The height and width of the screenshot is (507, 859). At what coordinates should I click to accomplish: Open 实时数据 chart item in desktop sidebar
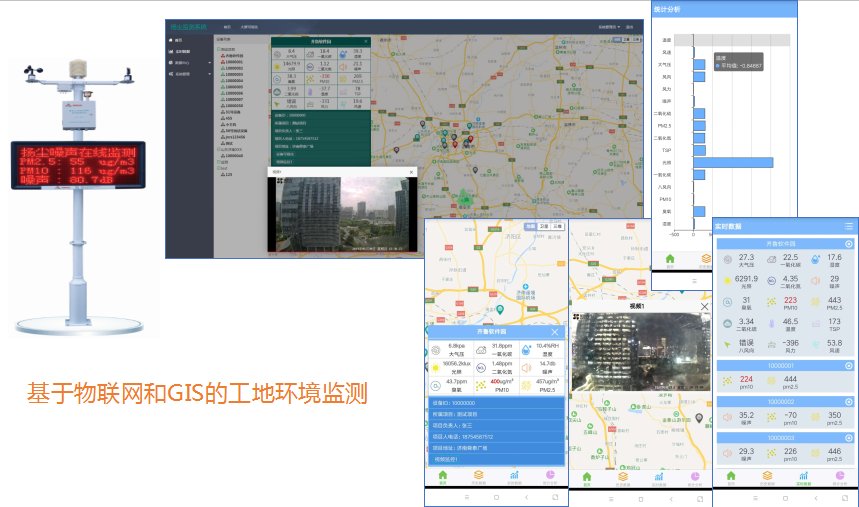click(x=179, y=52)
